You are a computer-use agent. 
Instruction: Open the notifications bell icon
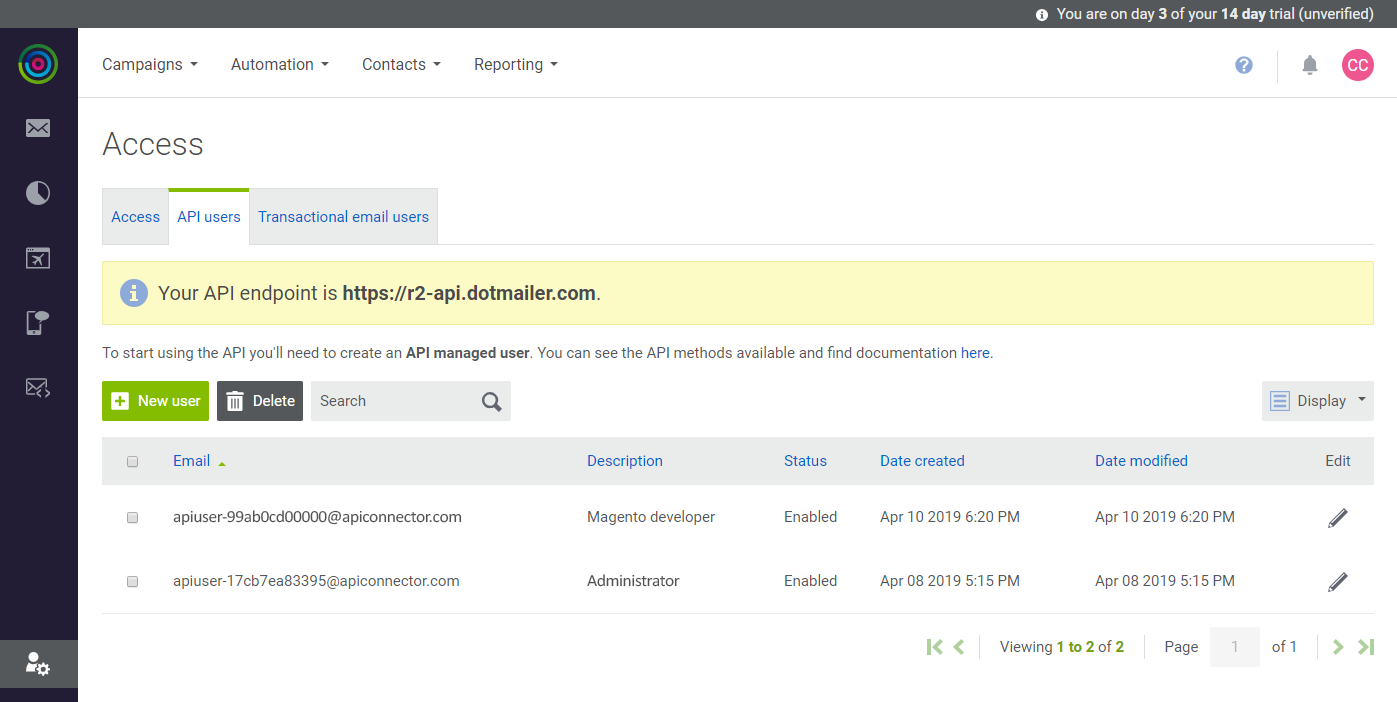1310,65
